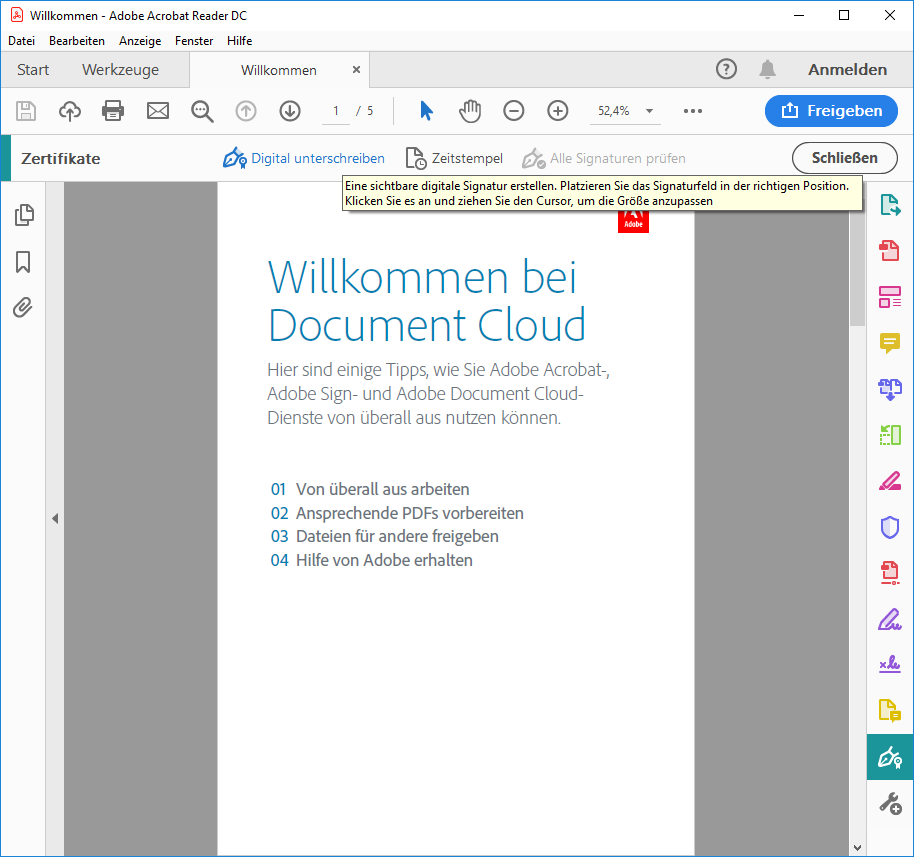914x857 pixels.
Task: Send file by email envelope icon
Action: tap(157, 111)
